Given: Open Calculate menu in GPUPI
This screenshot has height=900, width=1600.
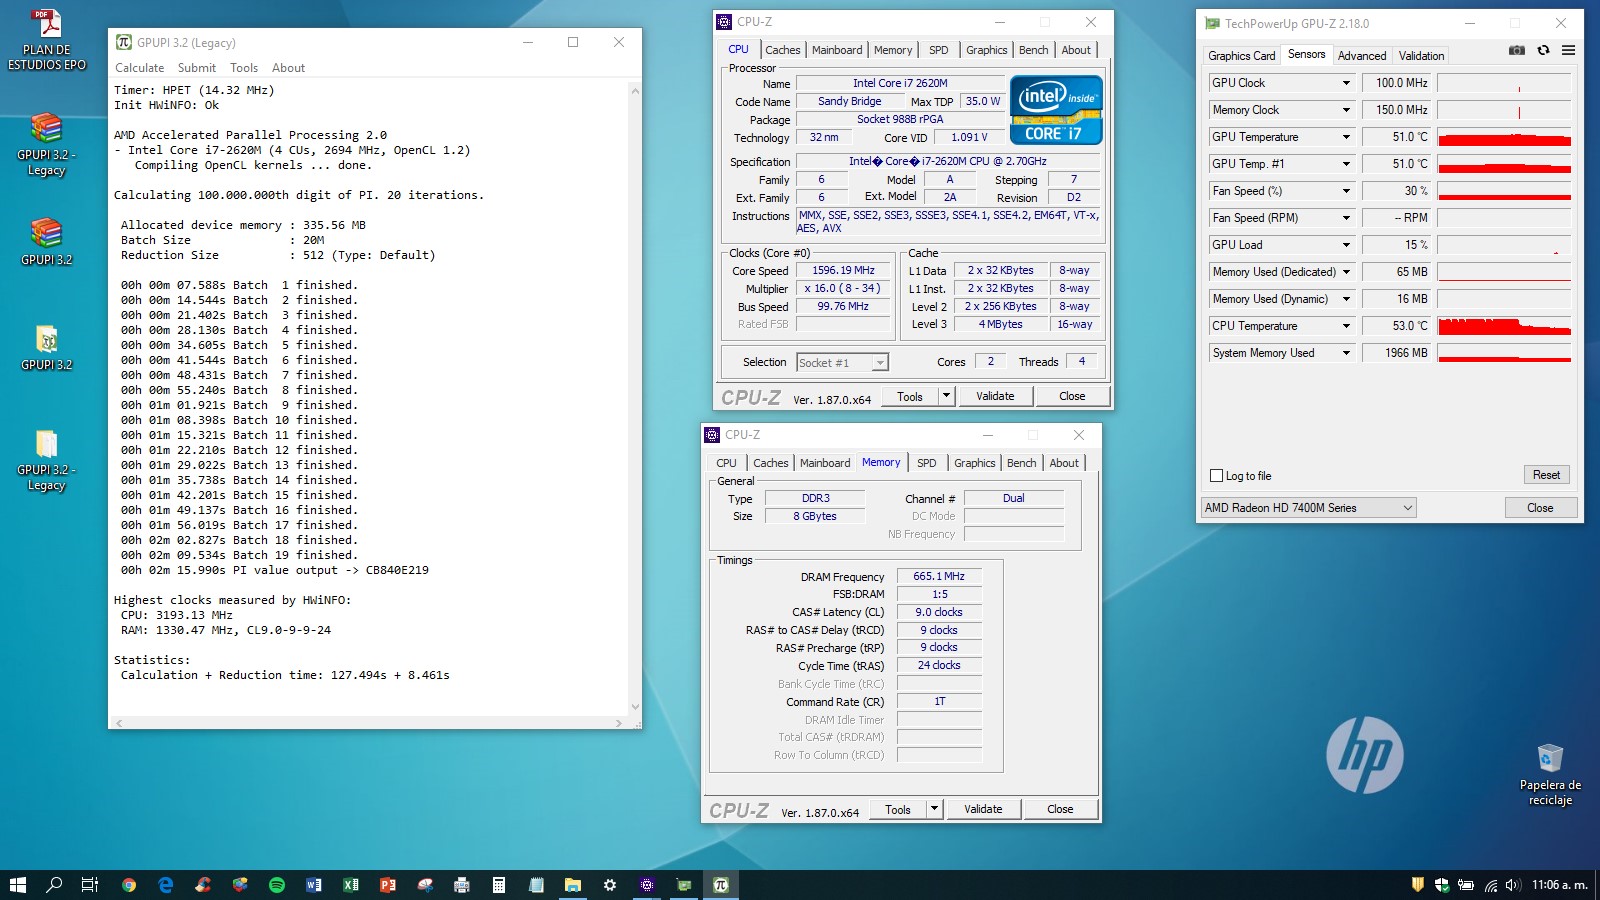Looking at the screenshot, I should [139, 68].
